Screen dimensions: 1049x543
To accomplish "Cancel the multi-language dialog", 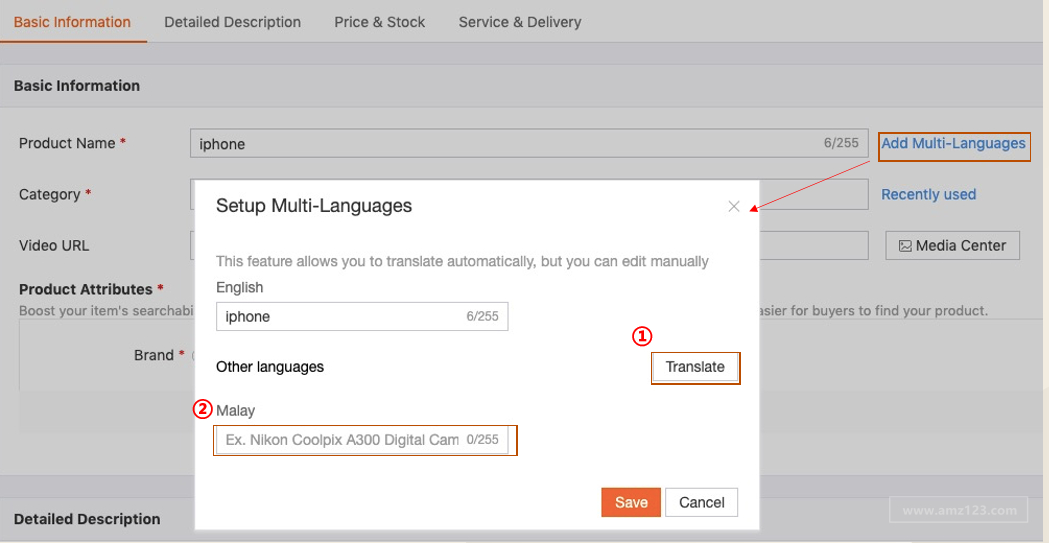I will pos(701,502).
